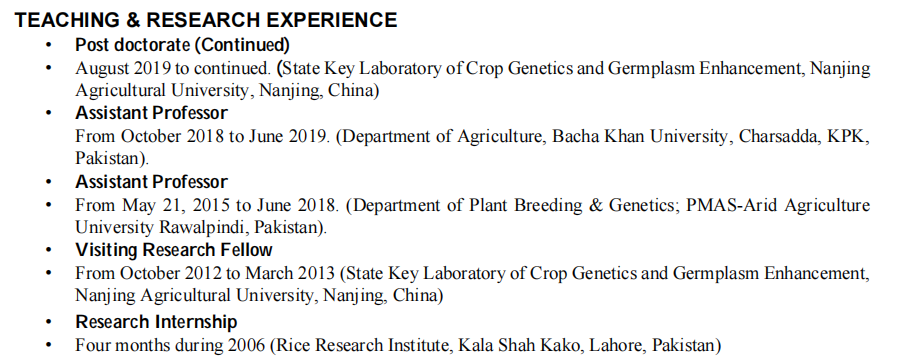Click the Kala Shah Kako, Lahore text
The width and height of the screenshot is (908, 364).
pyautogui.click(x=551, y=345)
